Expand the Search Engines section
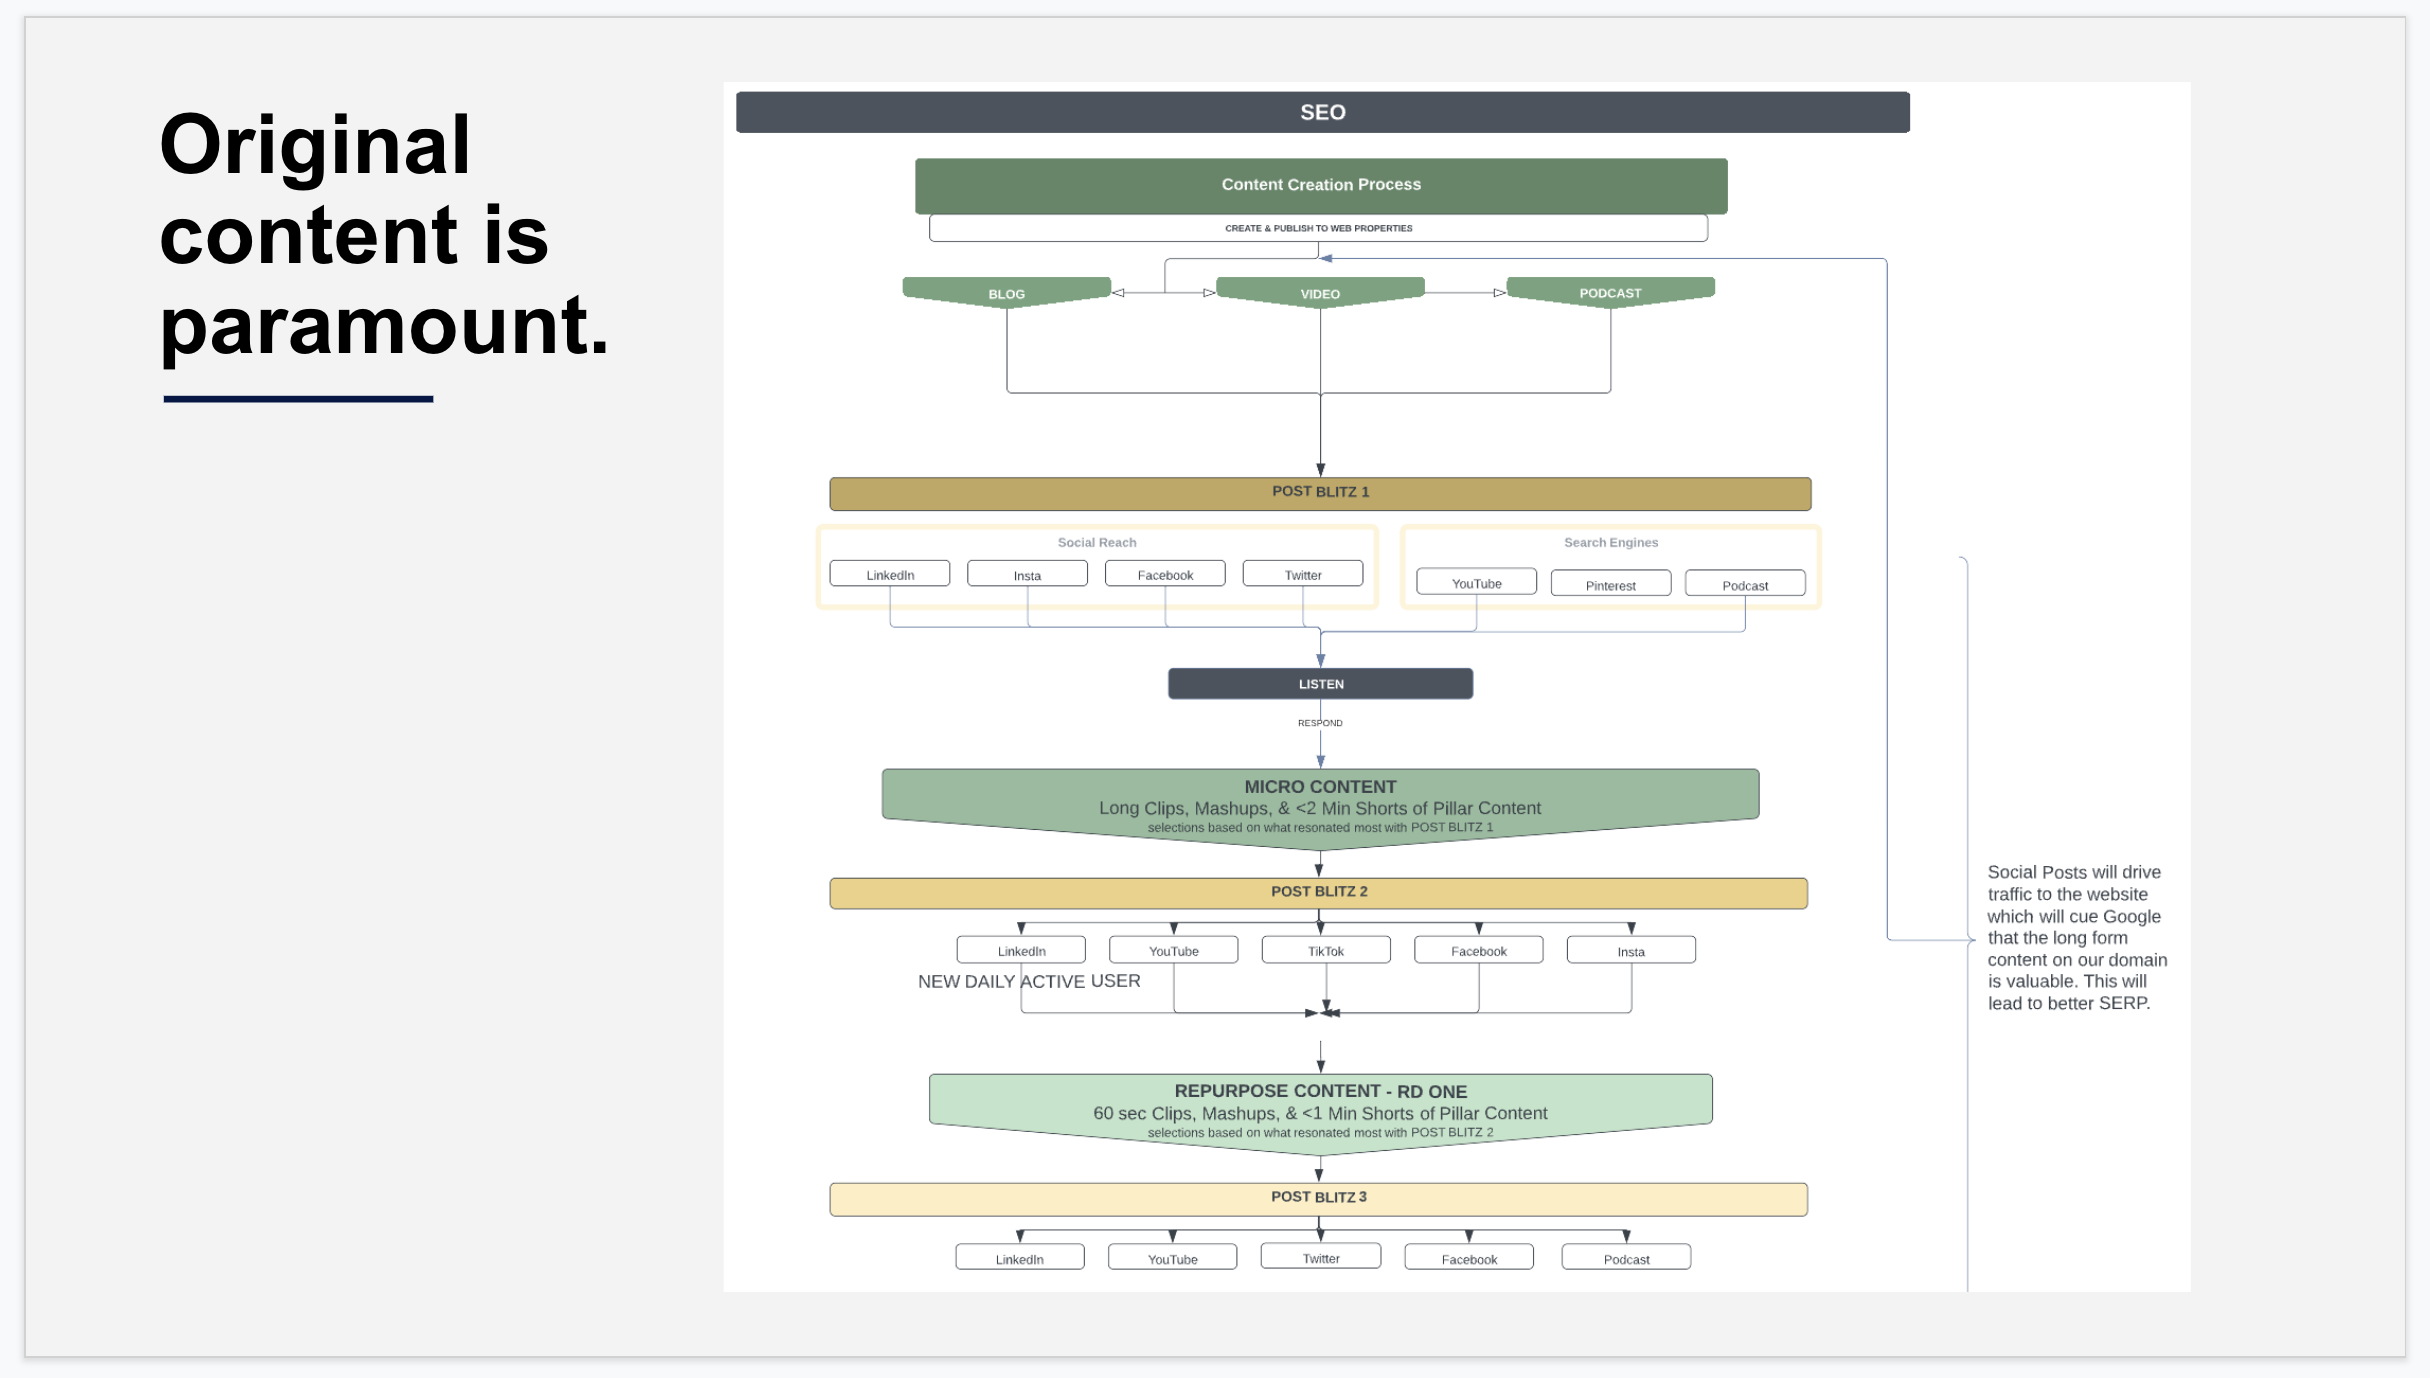This screenshot has width=2430, height=1378. click(1609, 541)
